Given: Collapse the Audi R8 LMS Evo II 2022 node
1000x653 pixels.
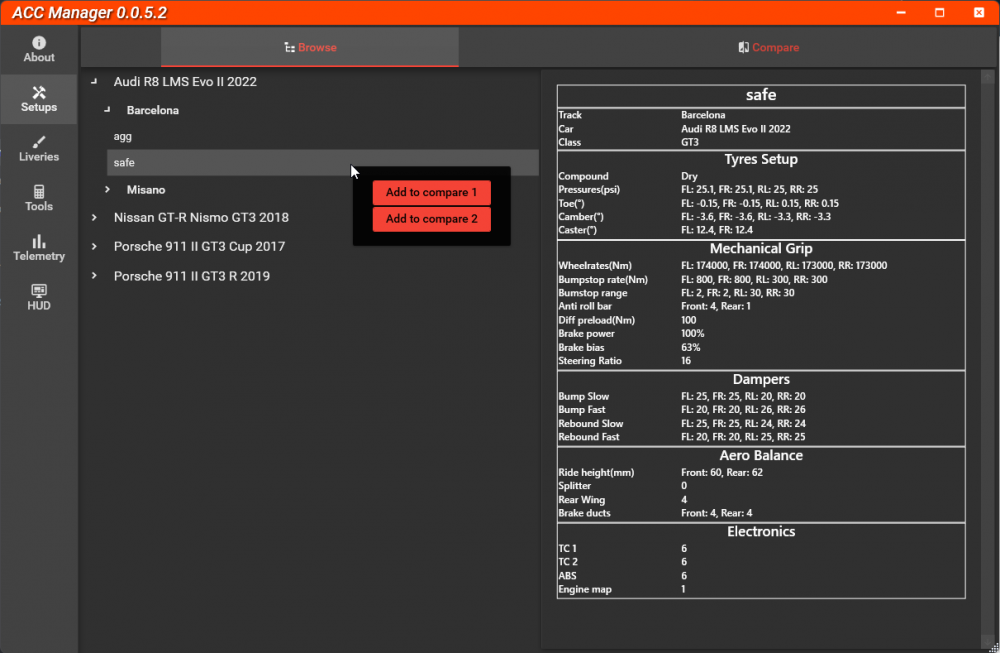Looking at the screenshot, I should click(x=94, y=82).
